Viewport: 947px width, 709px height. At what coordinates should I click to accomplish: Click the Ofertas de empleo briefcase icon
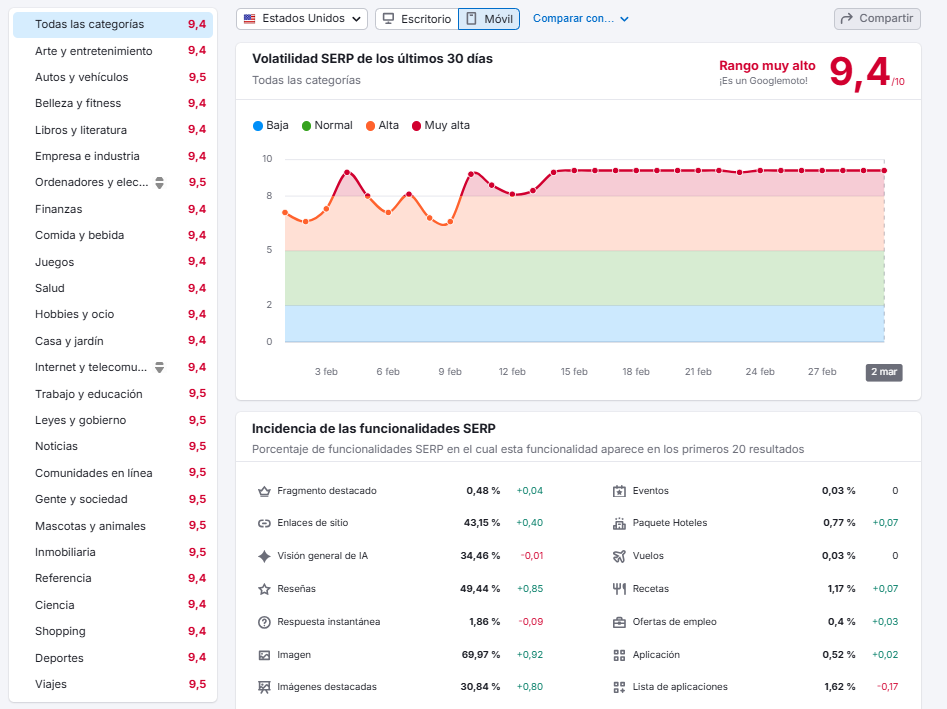pyautogui.click(x=619, y=622)
